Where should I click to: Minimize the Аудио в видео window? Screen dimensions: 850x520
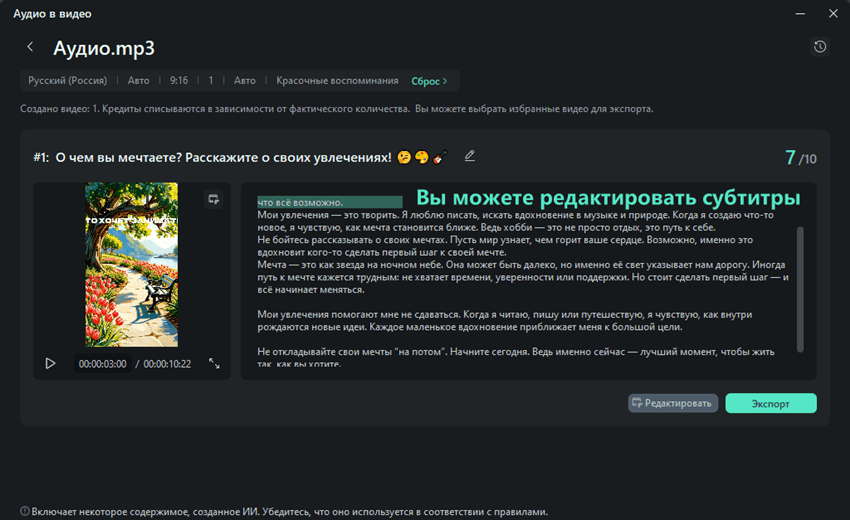pyautogui.click(x=798, y=13)
